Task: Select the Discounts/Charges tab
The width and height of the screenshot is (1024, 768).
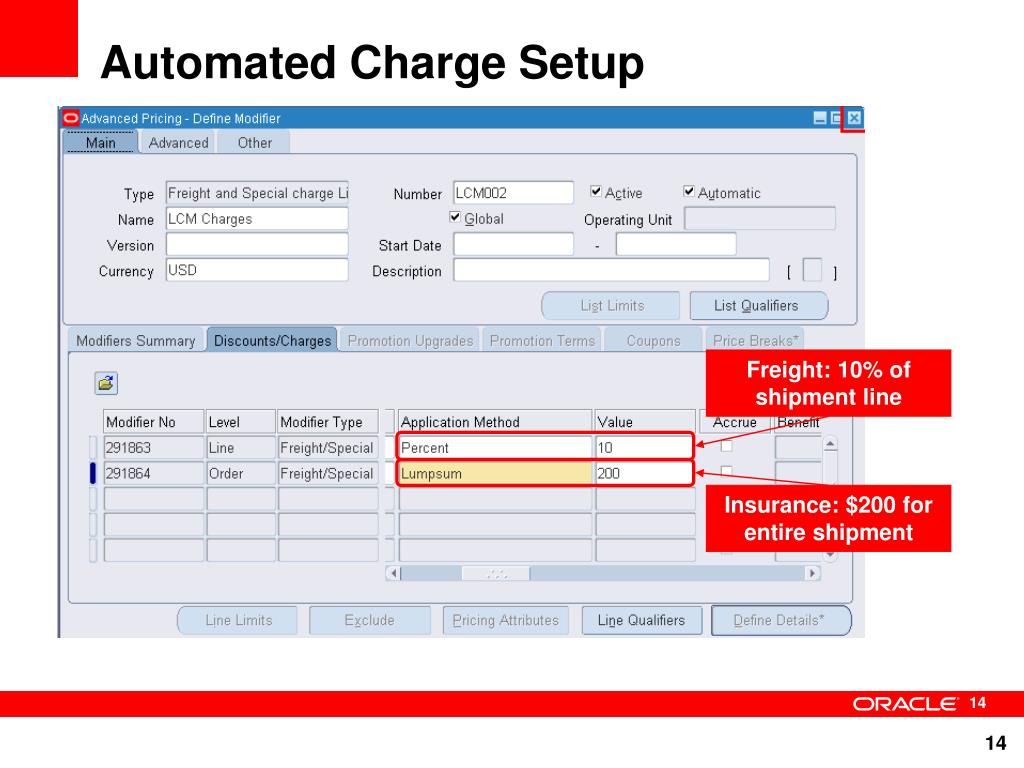Action: [272, 341]
